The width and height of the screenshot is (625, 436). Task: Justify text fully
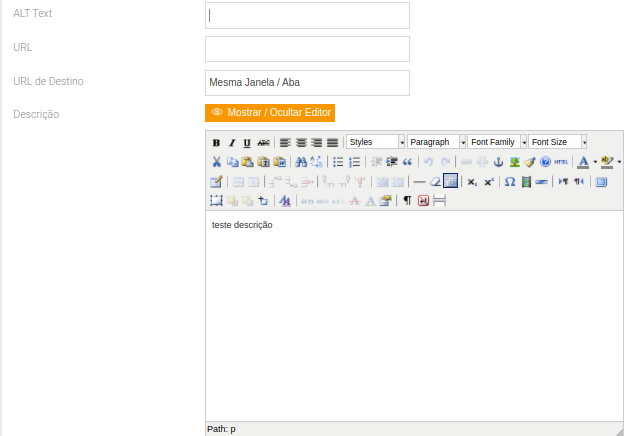click(x=332, y=143)
